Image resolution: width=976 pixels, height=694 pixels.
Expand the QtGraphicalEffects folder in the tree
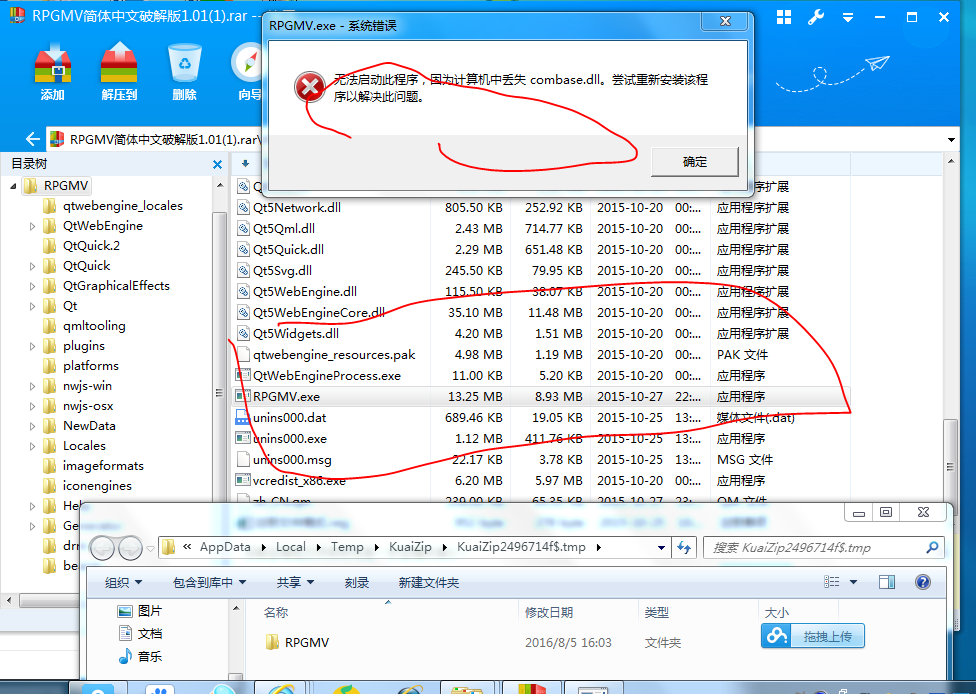(32, 286)
